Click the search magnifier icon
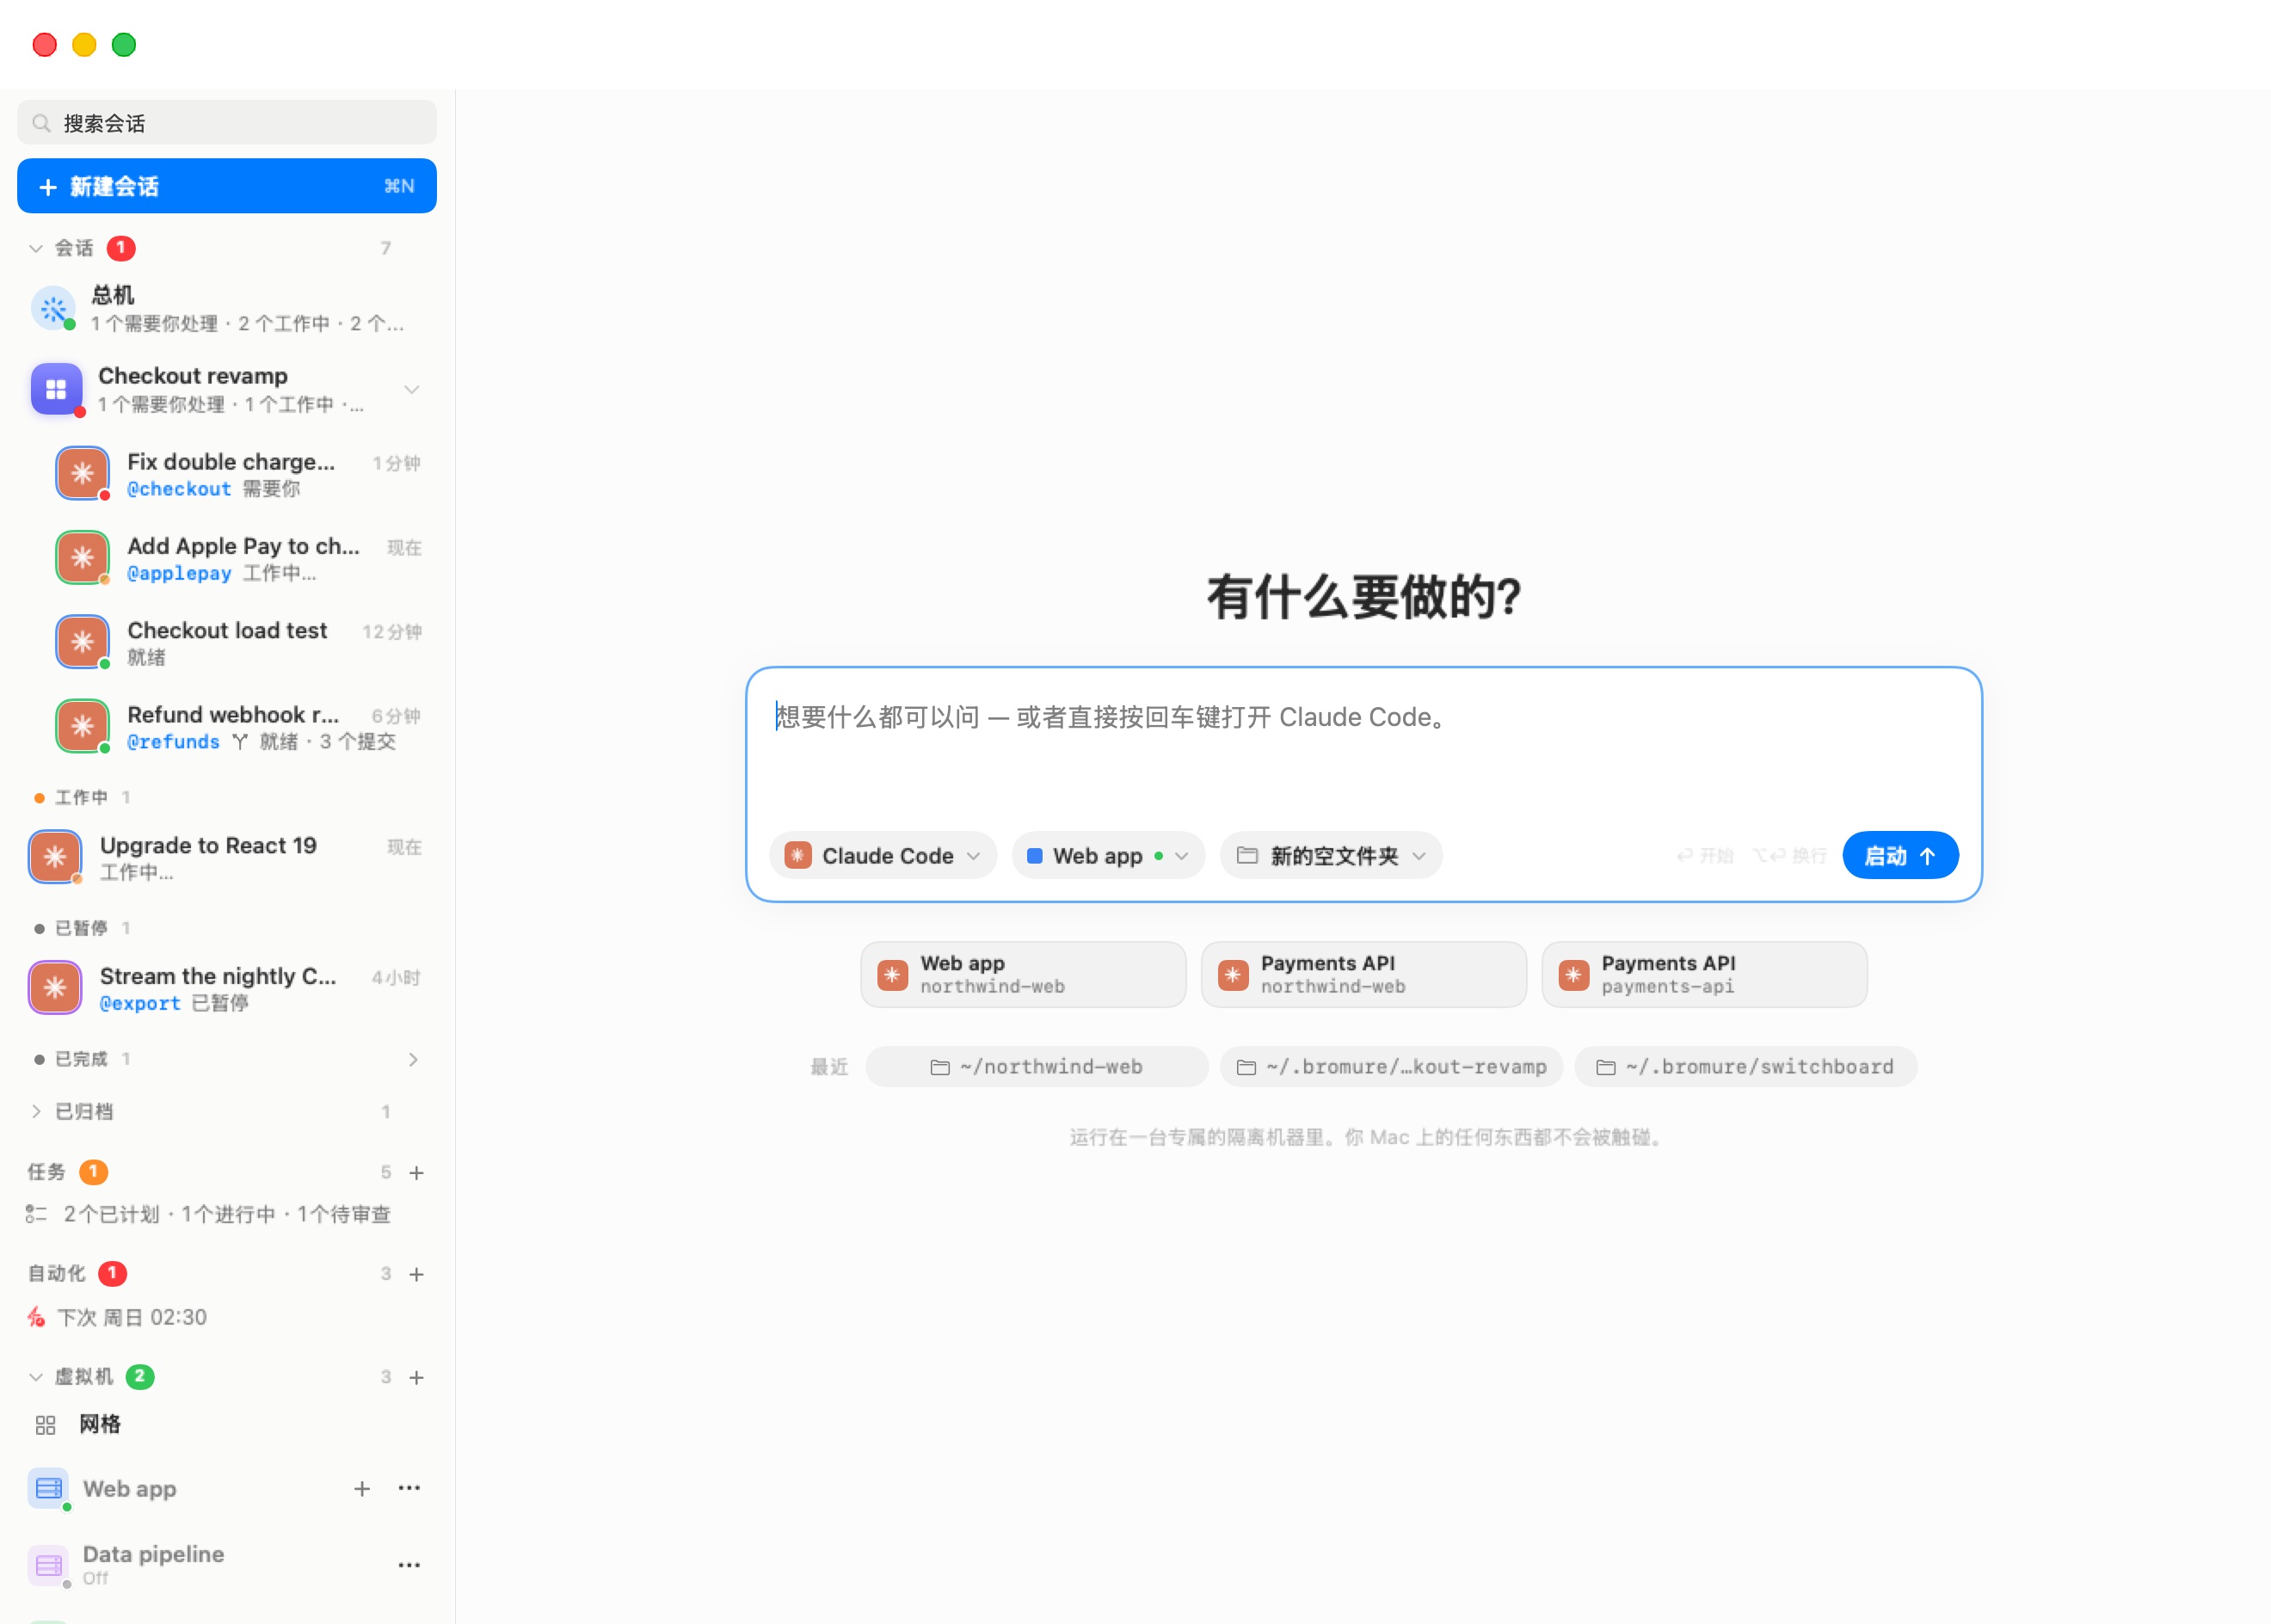 click(41, 123)
